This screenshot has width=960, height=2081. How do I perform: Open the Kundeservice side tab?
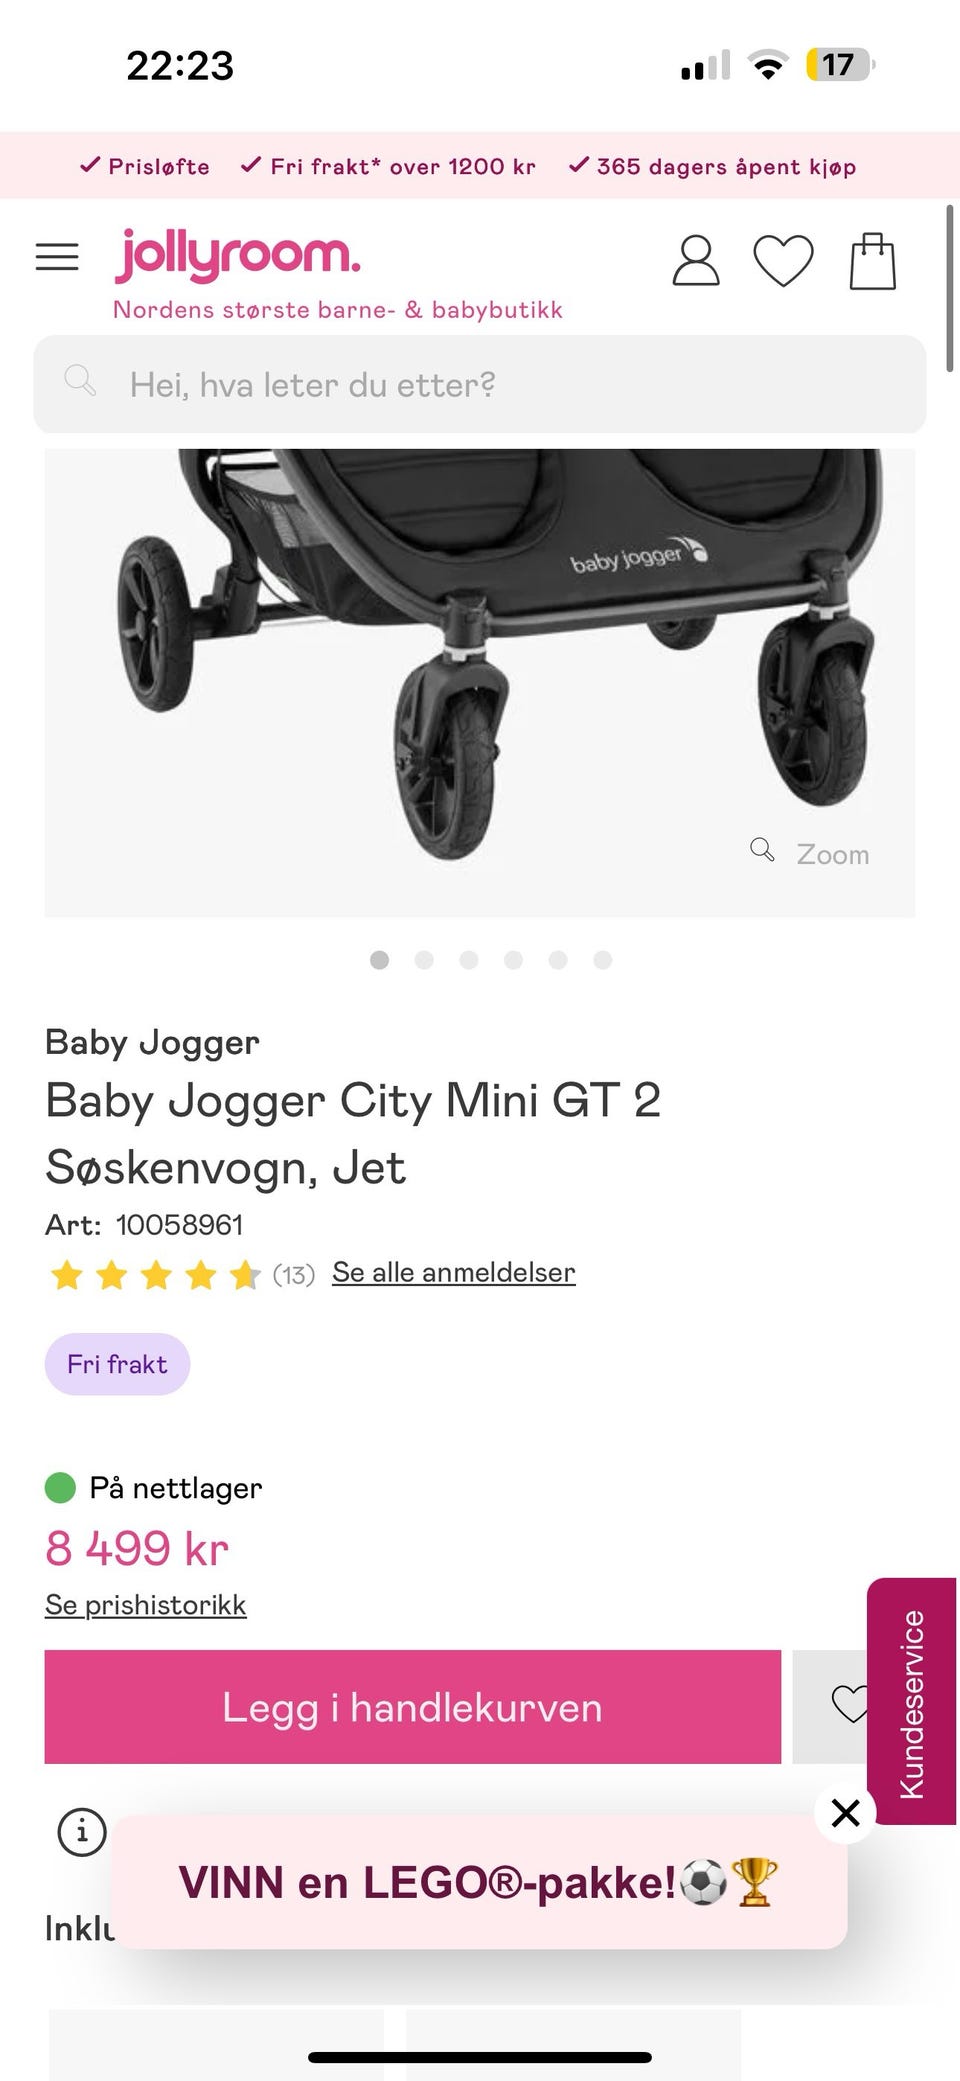(x=911, y=1701)
